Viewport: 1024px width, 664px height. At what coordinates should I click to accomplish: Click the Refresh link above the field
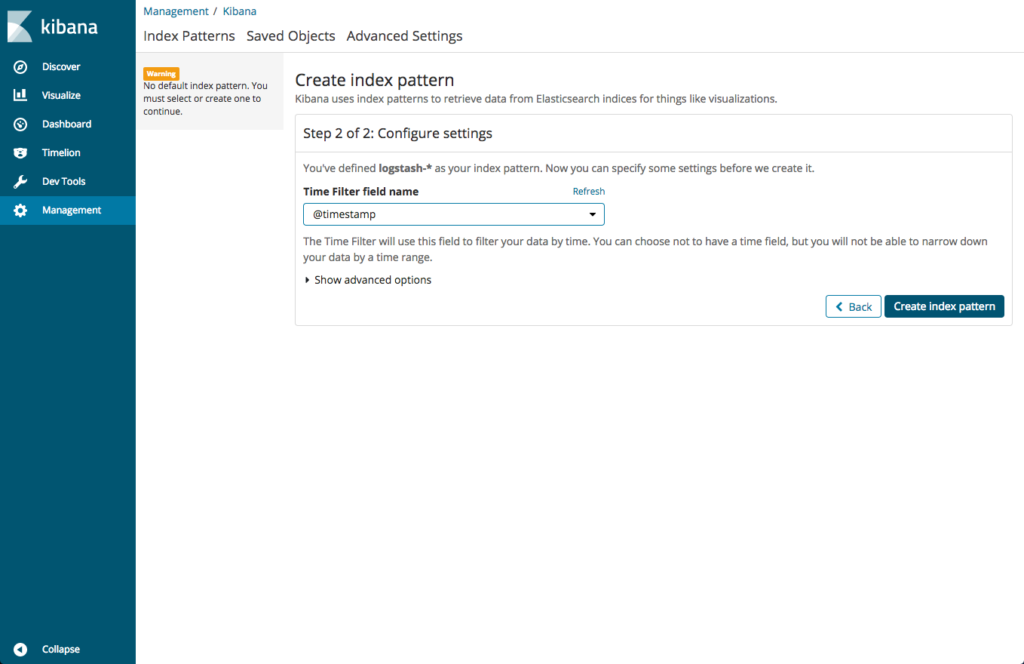588,191
